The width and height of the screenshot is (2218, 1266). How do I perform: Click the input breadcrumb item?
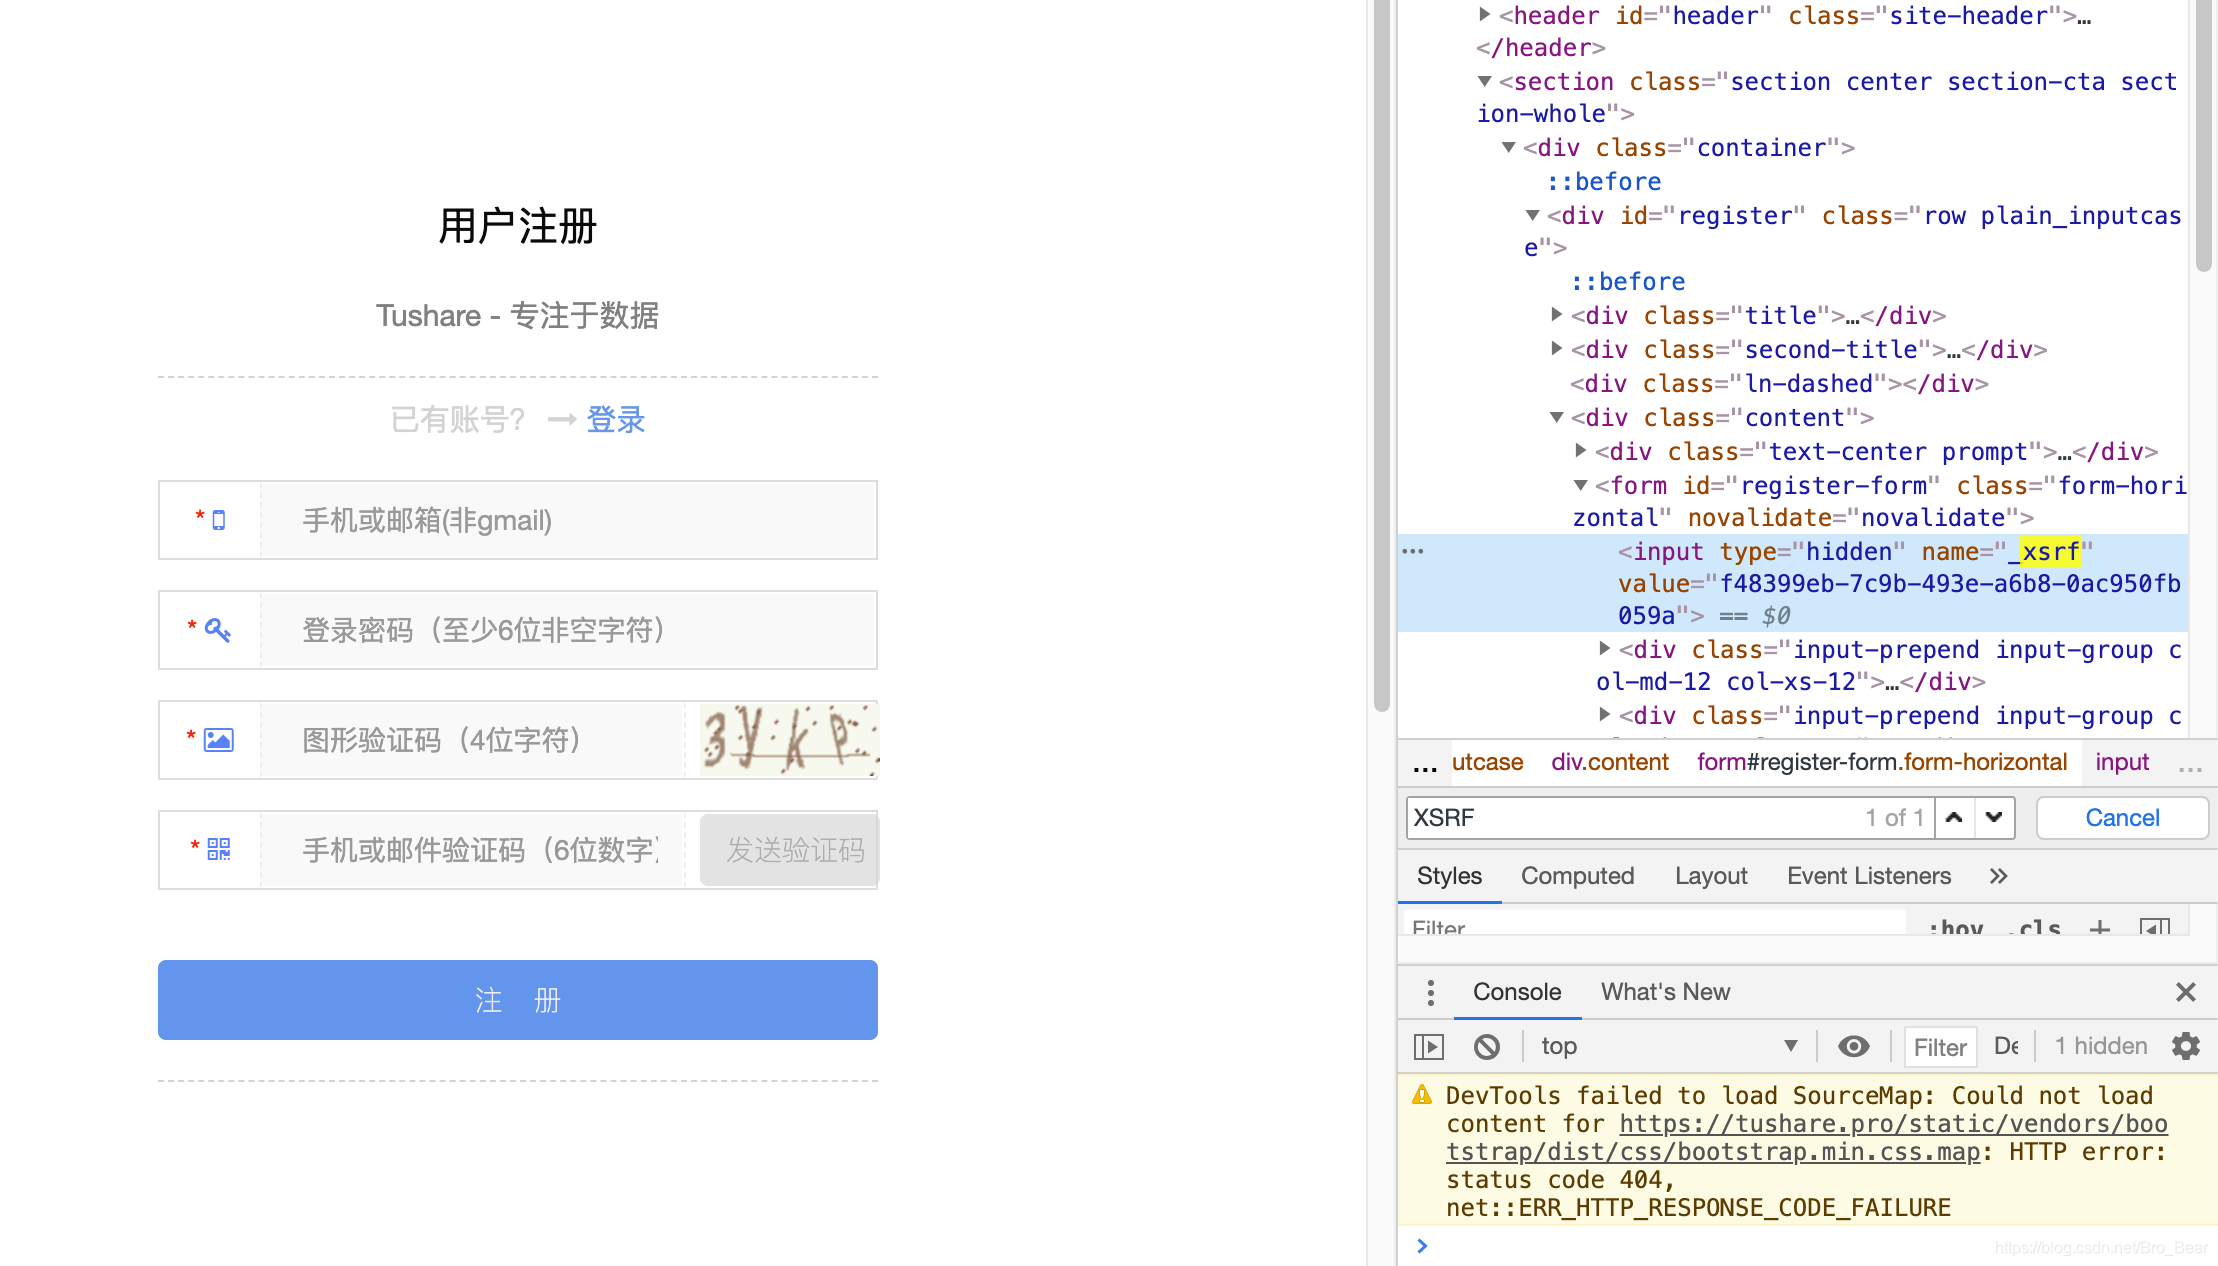2122,762
